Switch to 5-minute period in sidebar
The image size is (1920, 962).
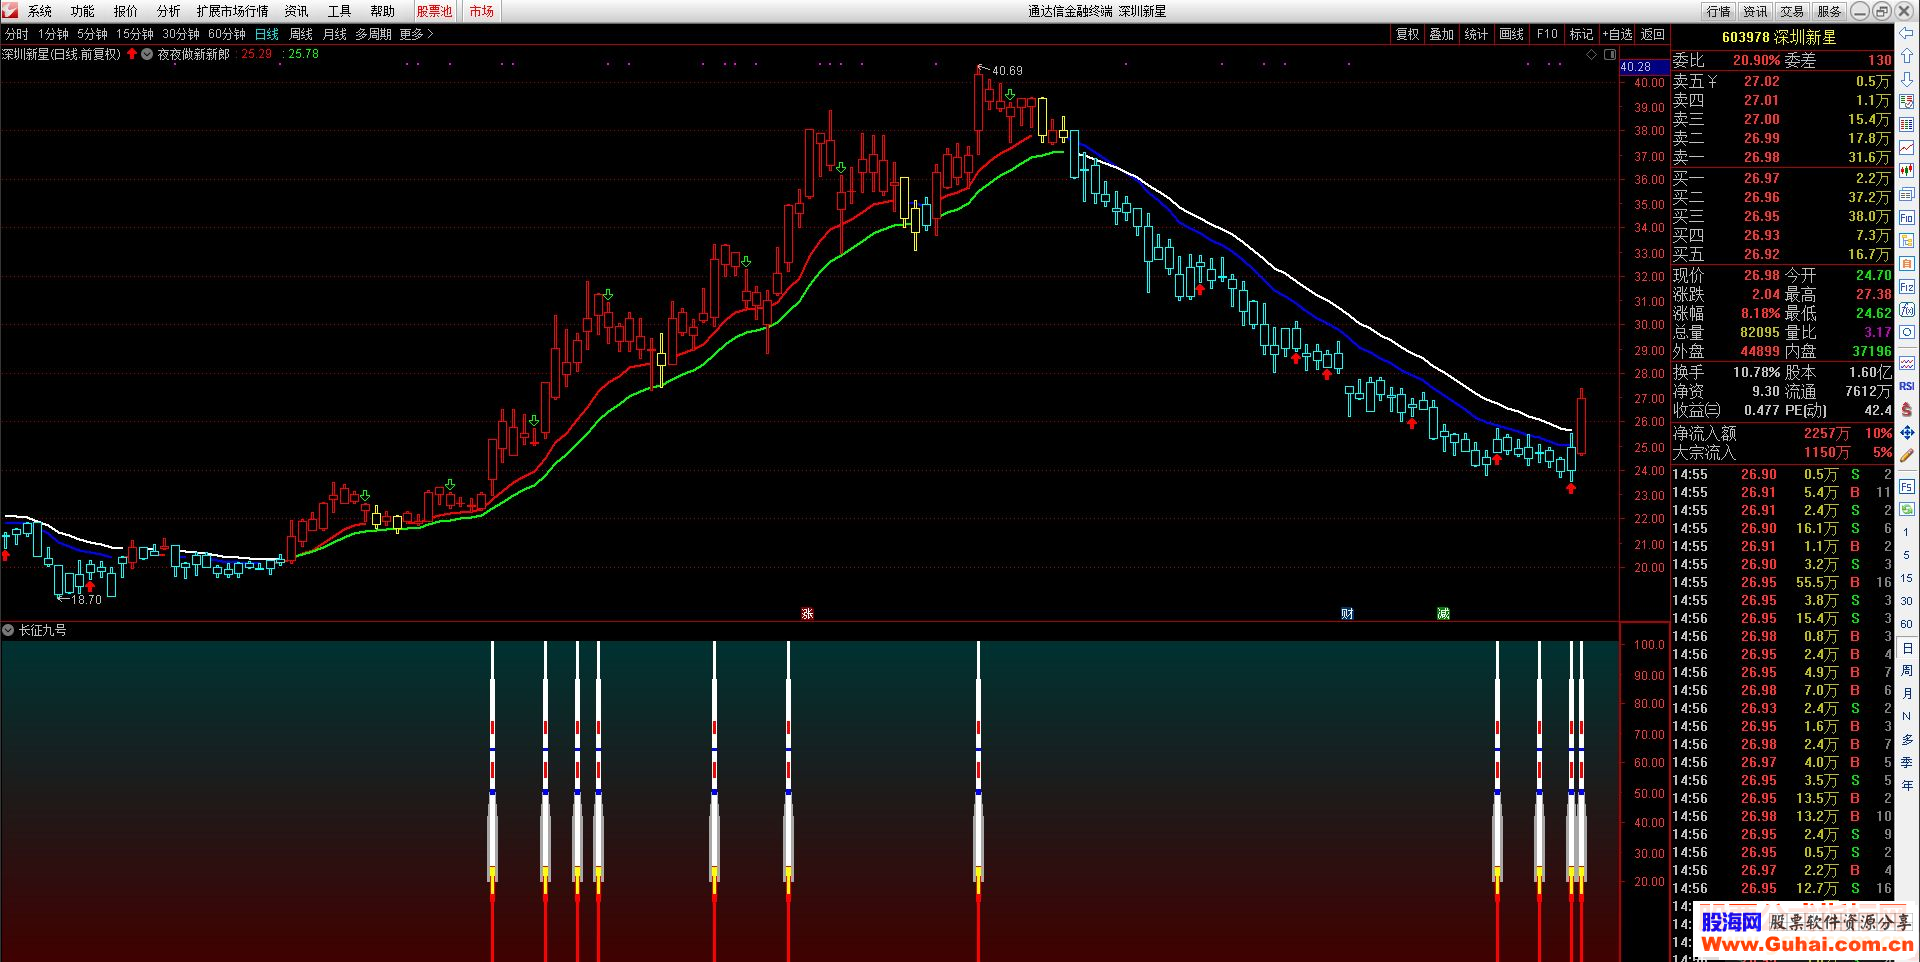pos(1907,555)
